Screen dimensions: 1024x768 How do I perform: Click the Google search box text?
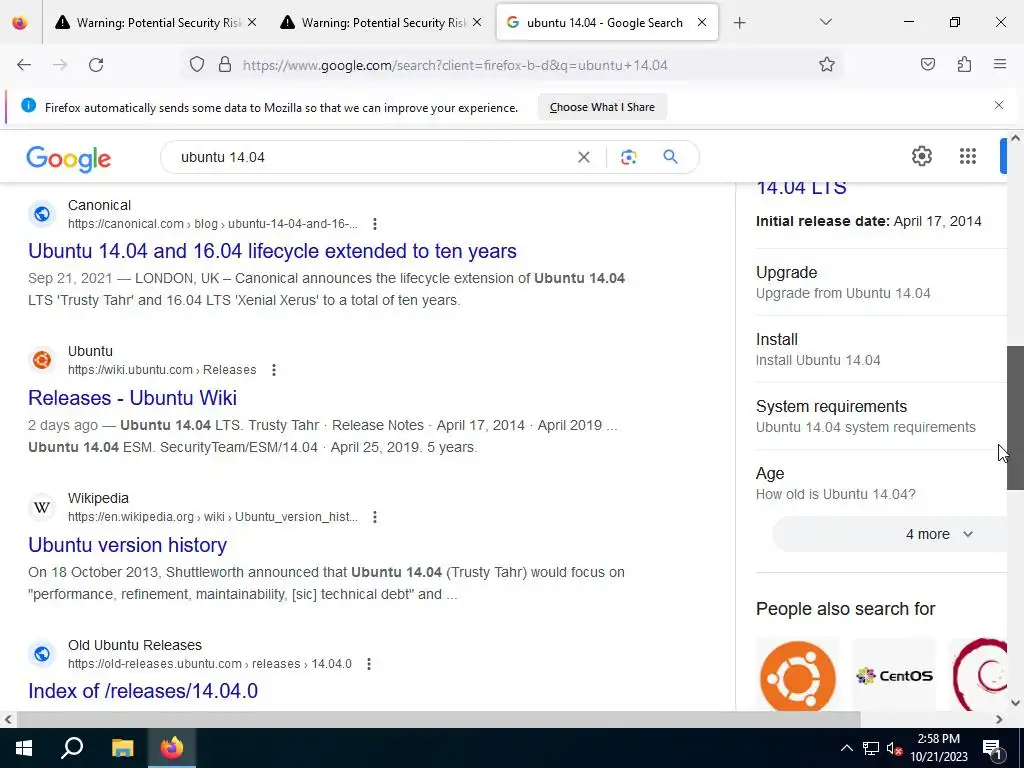tap(223, 157)
